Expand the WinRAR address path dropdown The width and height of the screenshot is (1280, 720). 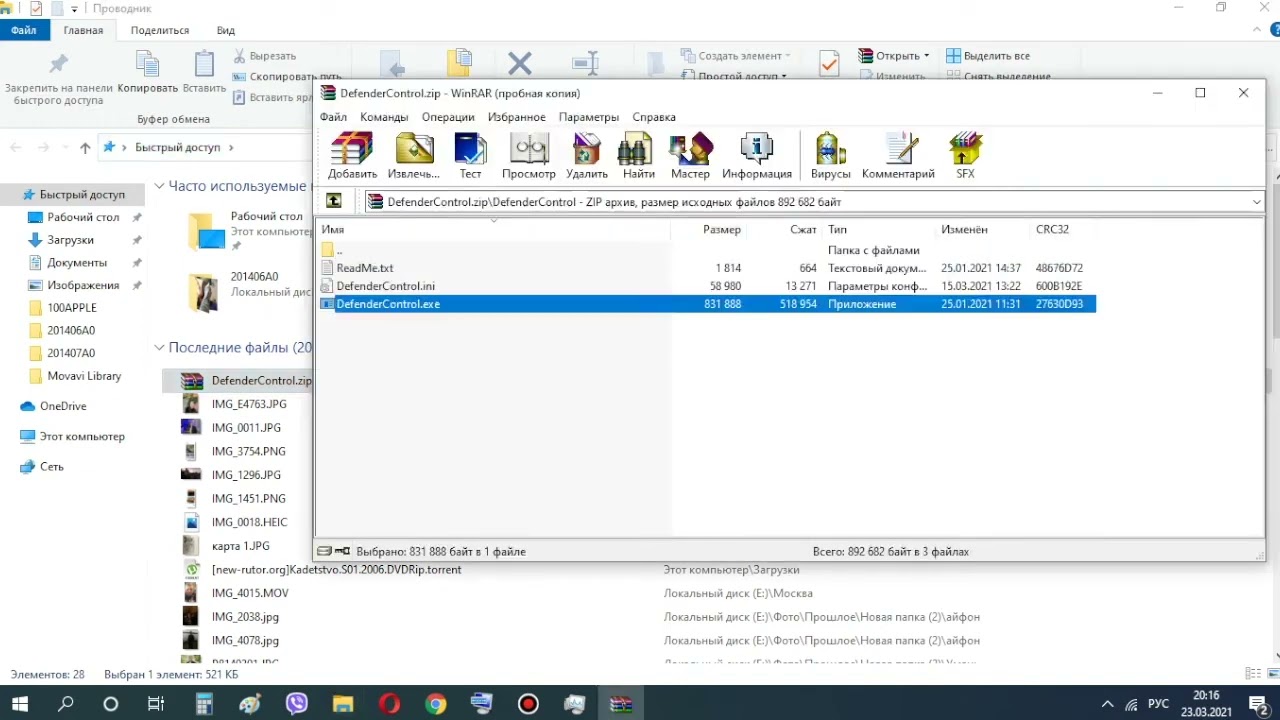1256,202
